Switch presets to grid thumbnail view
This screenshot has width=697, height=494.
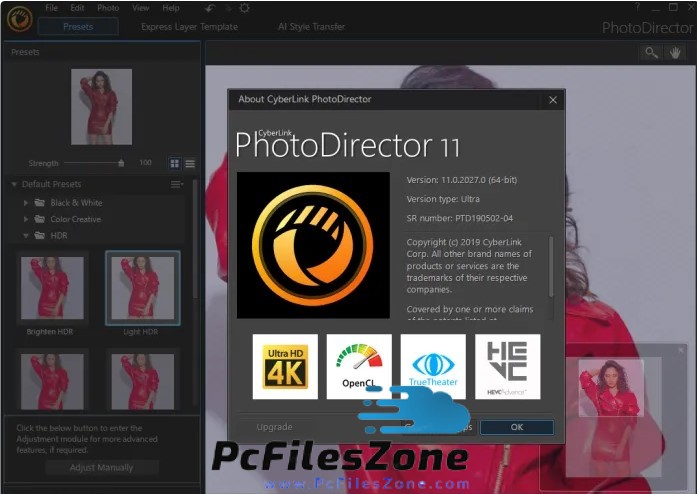[175, 163]
